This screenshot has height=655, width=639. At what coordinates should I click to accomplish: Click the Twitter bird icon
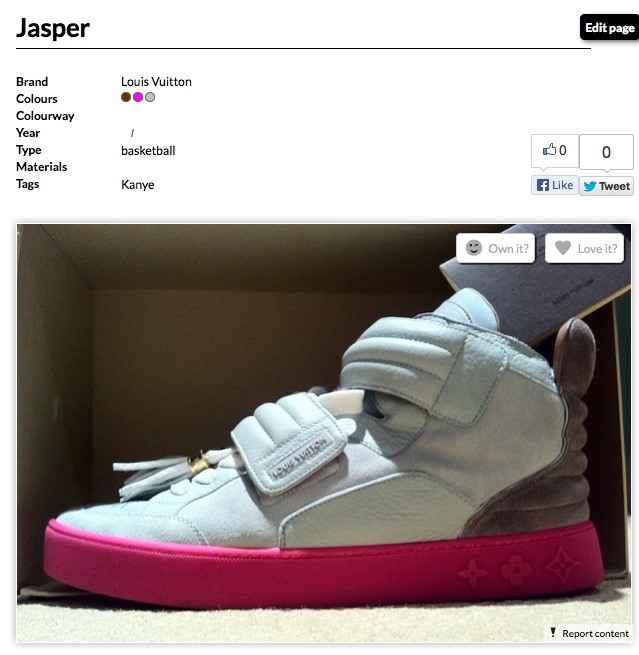(x=590, y=186)
